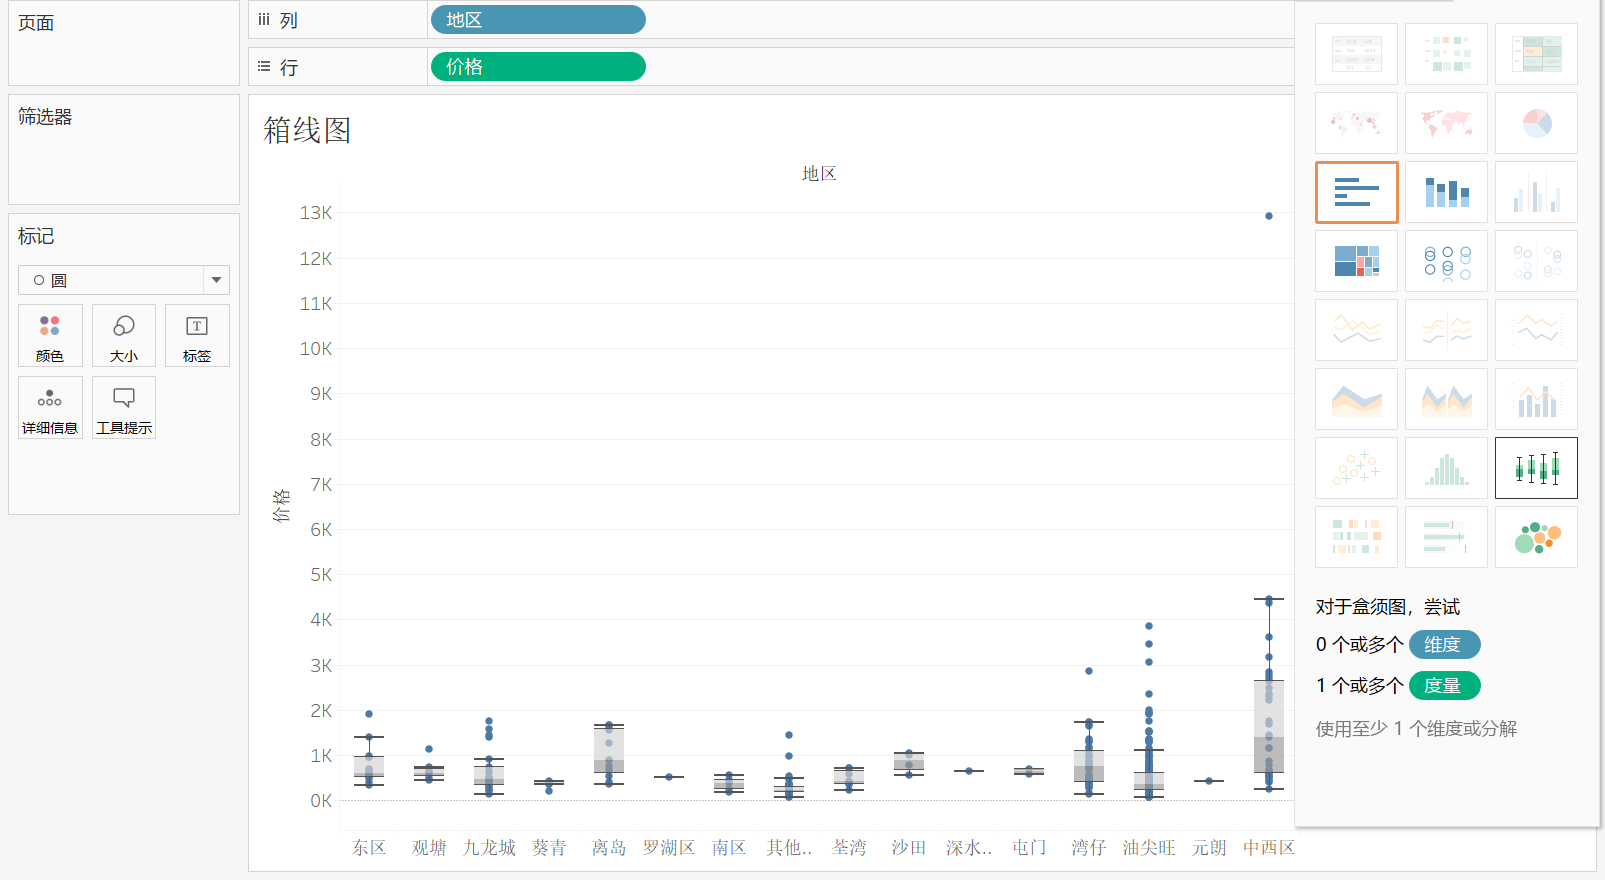Choose the histogram chart type

[1446, 468]
